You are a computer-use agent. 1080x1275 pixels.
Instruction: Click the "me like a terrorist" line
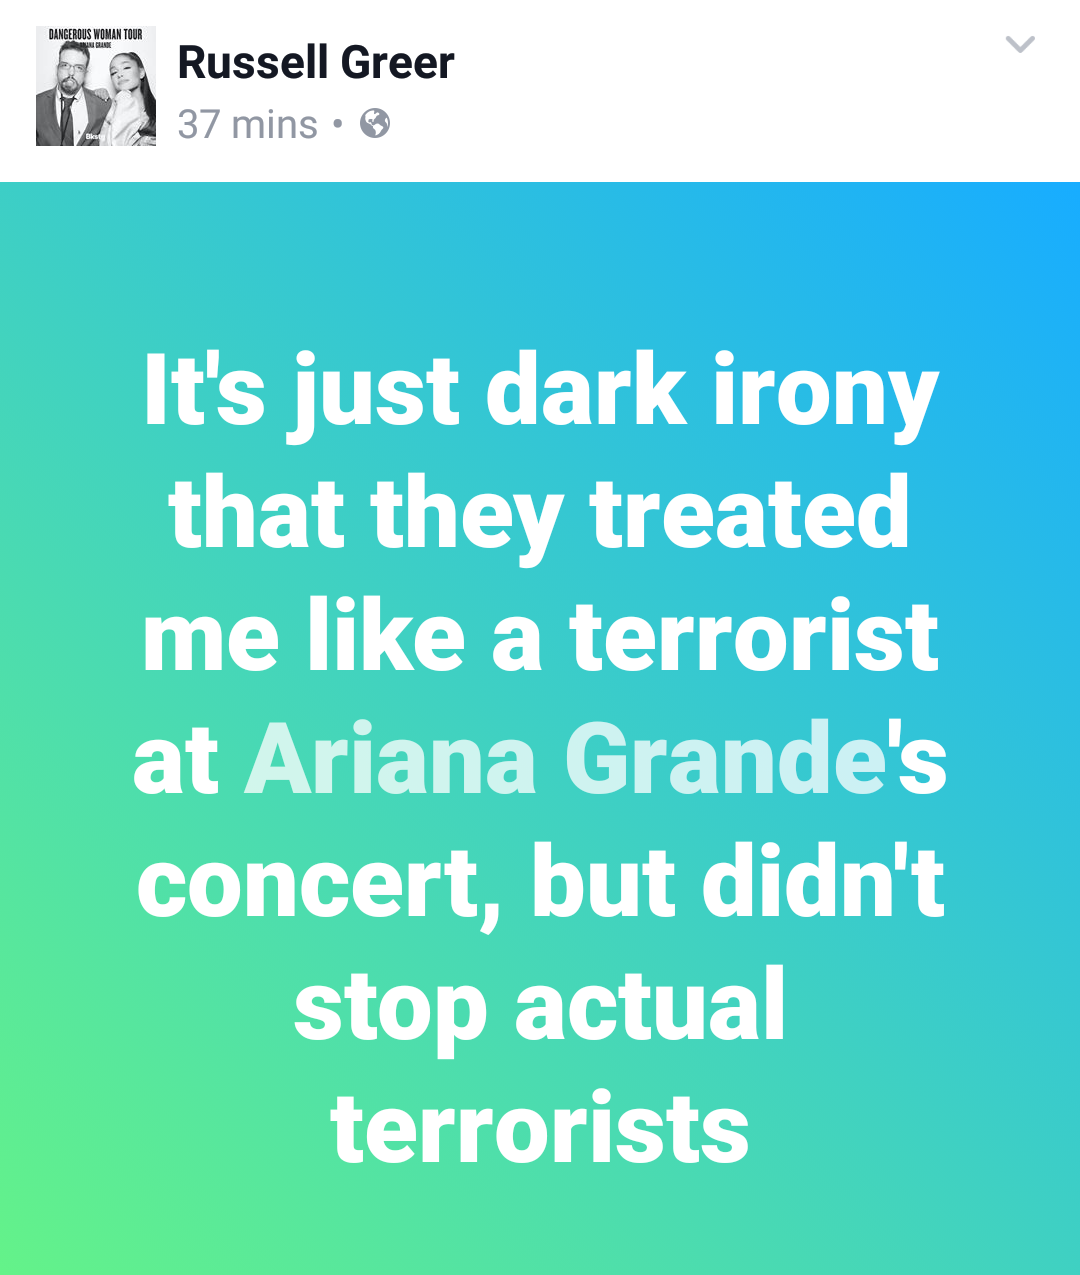tap(541, 638)
